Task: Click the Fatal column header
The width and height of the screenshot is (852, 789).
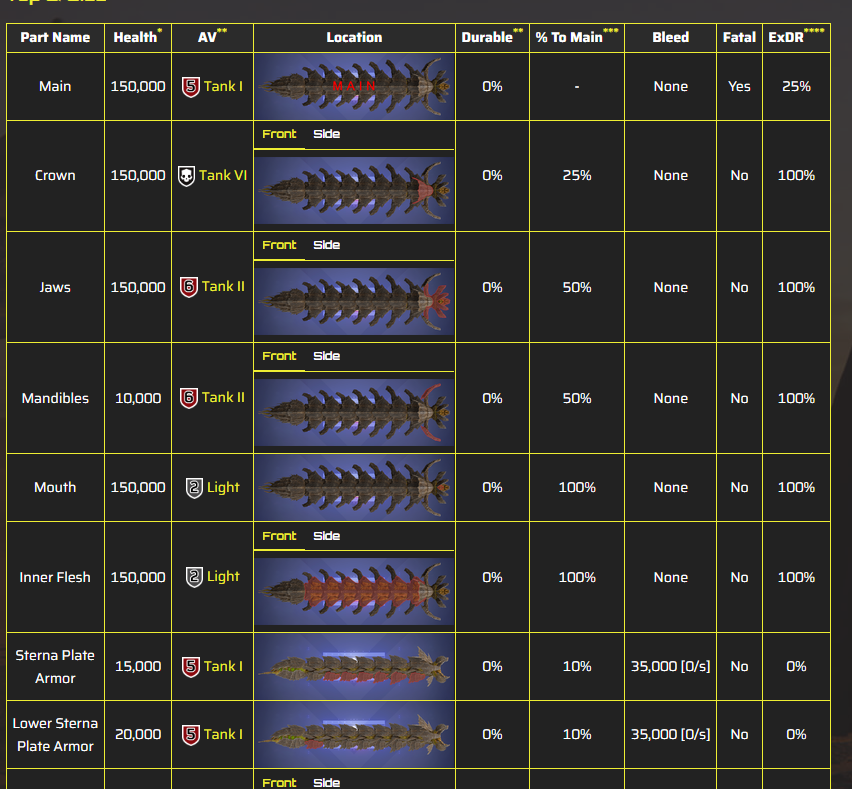Action: (x=739, y=37)
